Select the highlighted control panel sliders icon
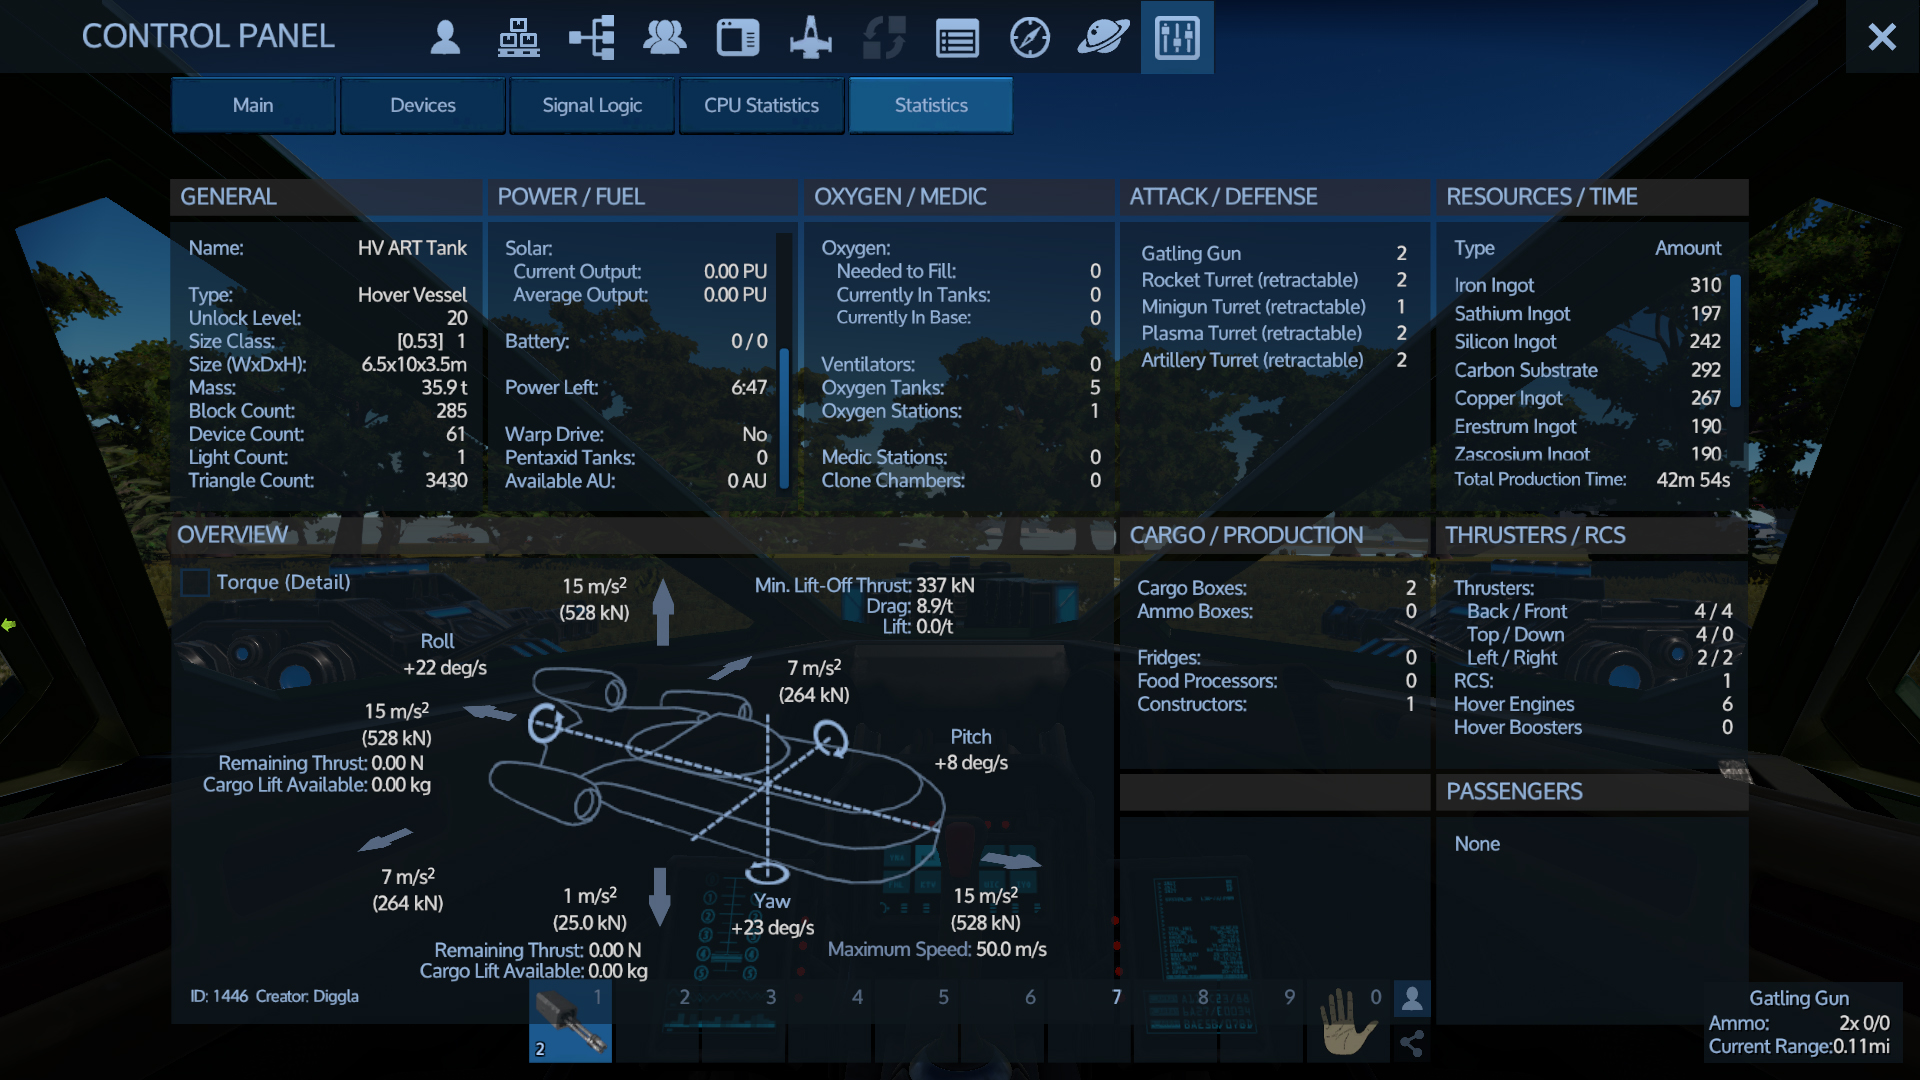This screenshot has width=1920, height=1080. [1177, 37]
